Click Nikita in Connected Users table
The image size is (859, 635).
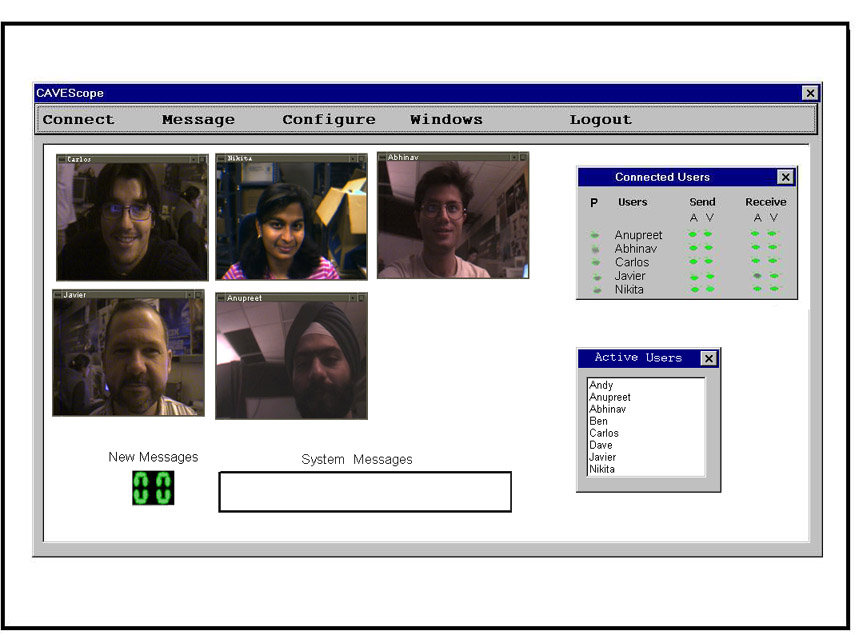(x=629, y=290)
